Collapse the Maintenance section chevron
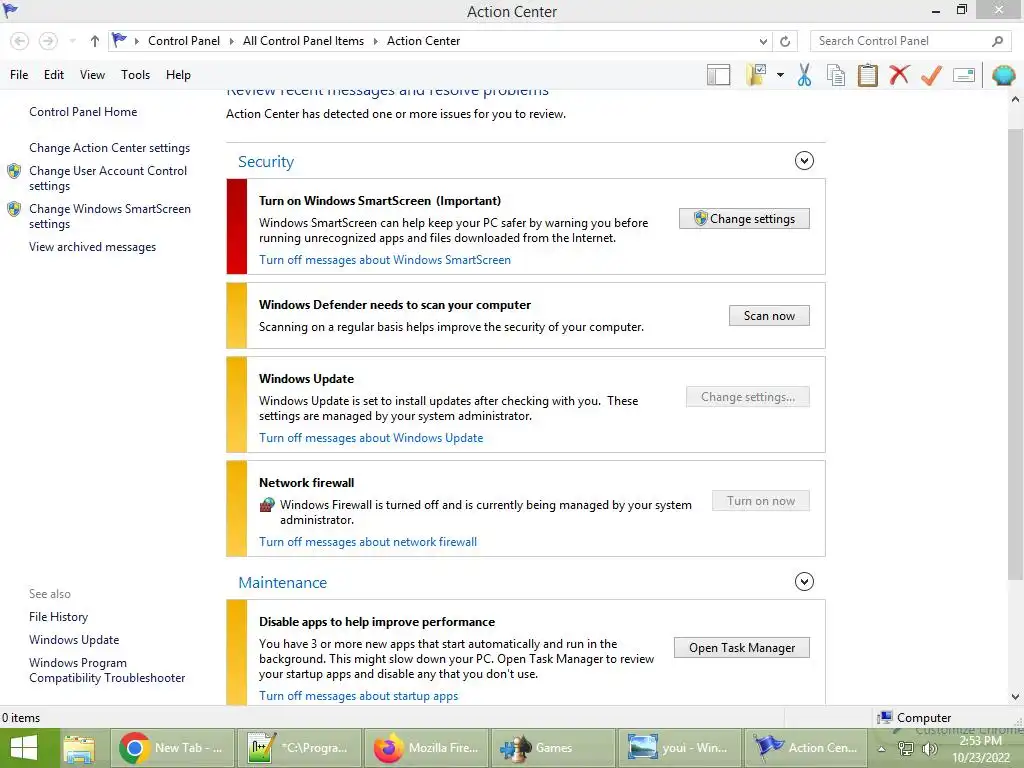The height and width of the screenshot is (768, 1024). [804, 581]
